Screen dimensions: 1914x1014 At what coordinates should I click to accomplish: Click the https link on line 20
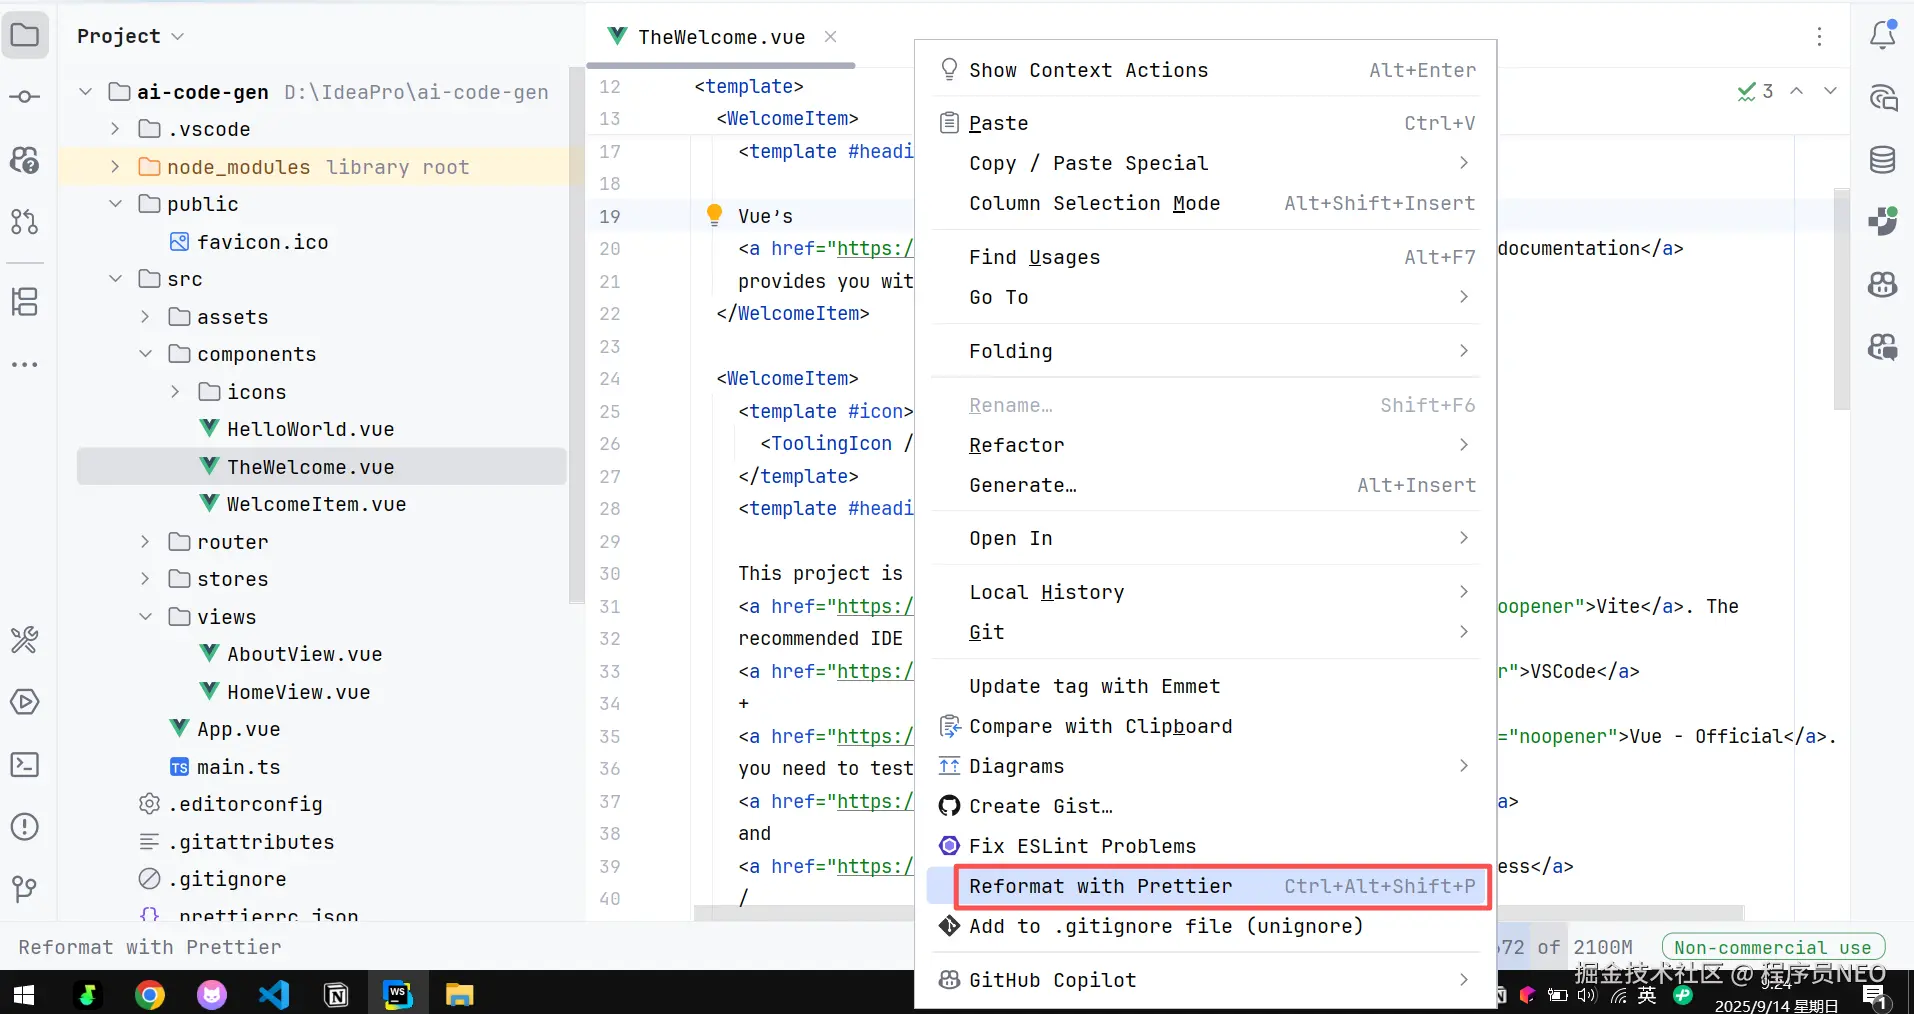pos(874,248)
